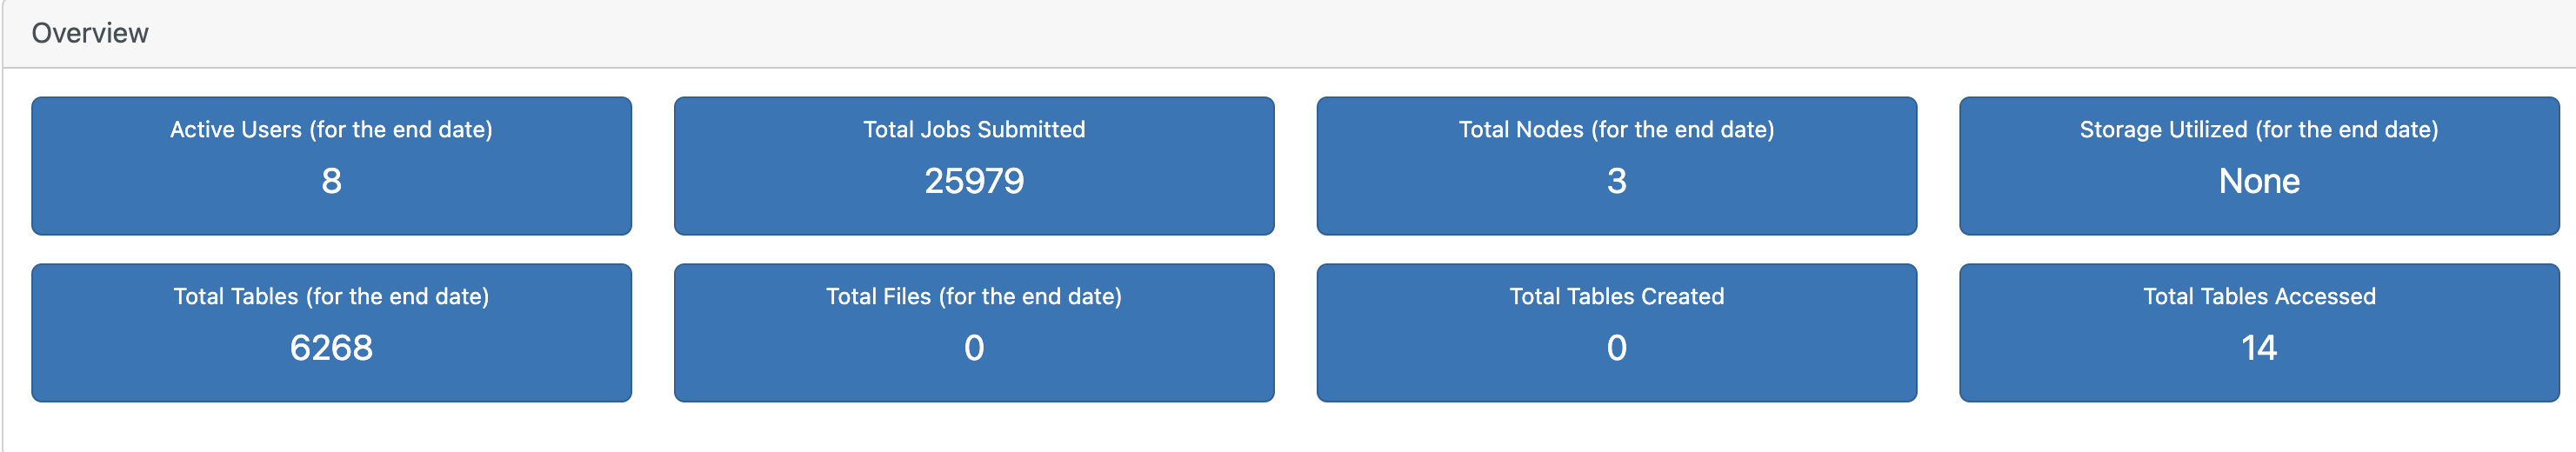The height and width of the screenshot is (452, 2576).
Task: Click the Storage Utilized card label
Action: coord(2258,130)
